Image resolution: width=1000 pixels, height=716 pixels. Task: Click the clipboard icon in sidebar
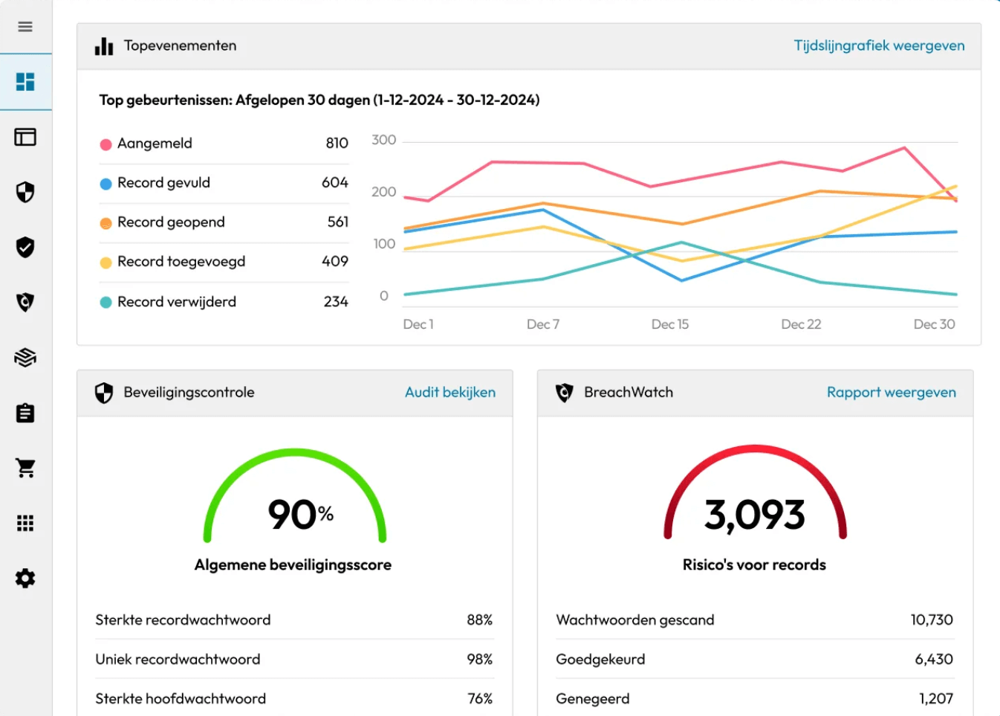(25, 413)
